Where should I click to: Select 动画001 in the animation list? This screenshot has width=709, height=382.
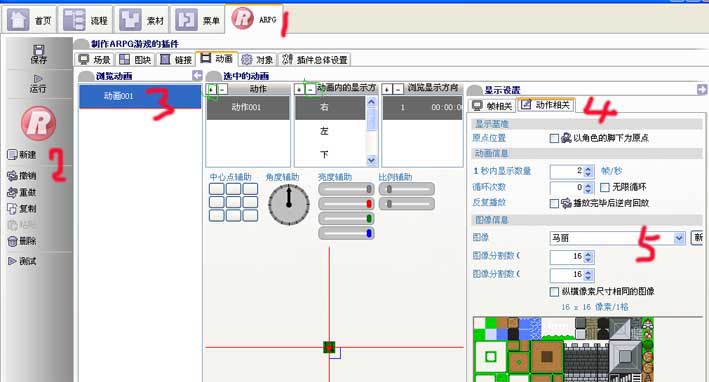(x=140, y=96)
